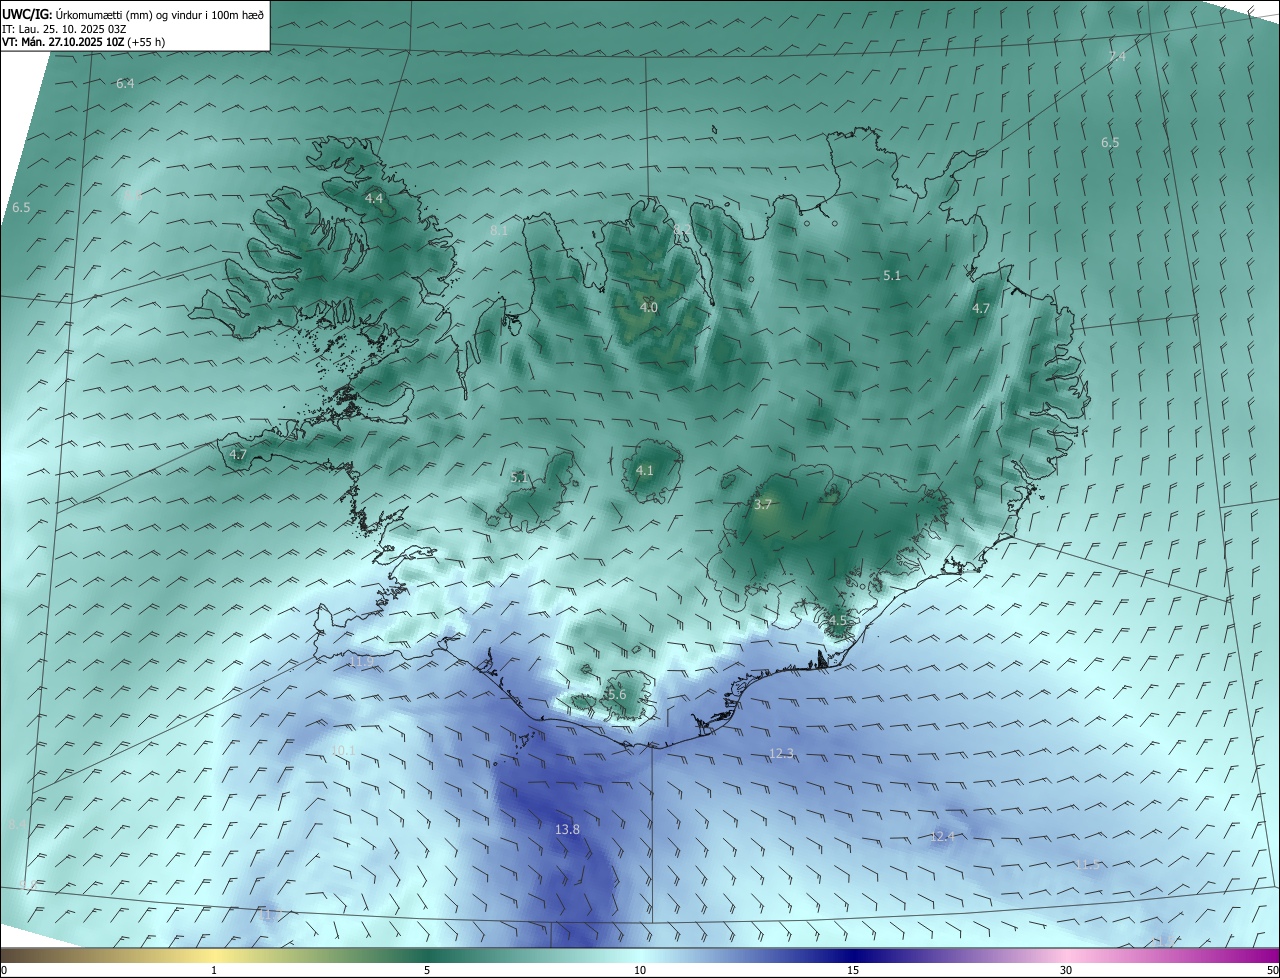This screenshot has width=1280, height=978.
Task: Click the 8.1 value over Húnaflói bay
Action: 499,231
